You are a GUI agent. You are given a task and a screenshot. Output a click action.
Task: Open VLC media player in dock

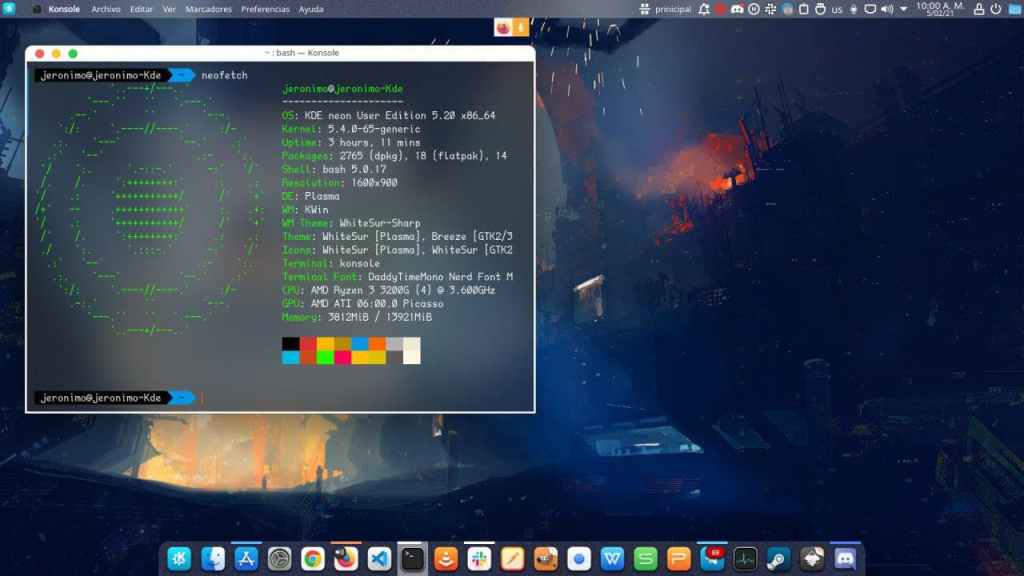(445, 558)
